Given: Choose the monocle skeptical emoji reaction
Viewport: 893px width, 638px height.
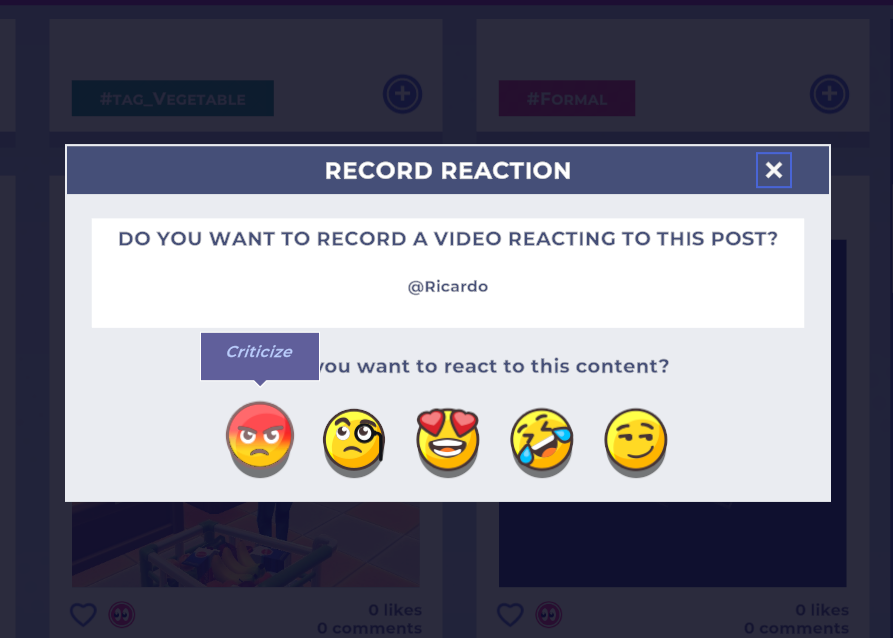Looking at the screenshot, I should click(x=354, y=439).
